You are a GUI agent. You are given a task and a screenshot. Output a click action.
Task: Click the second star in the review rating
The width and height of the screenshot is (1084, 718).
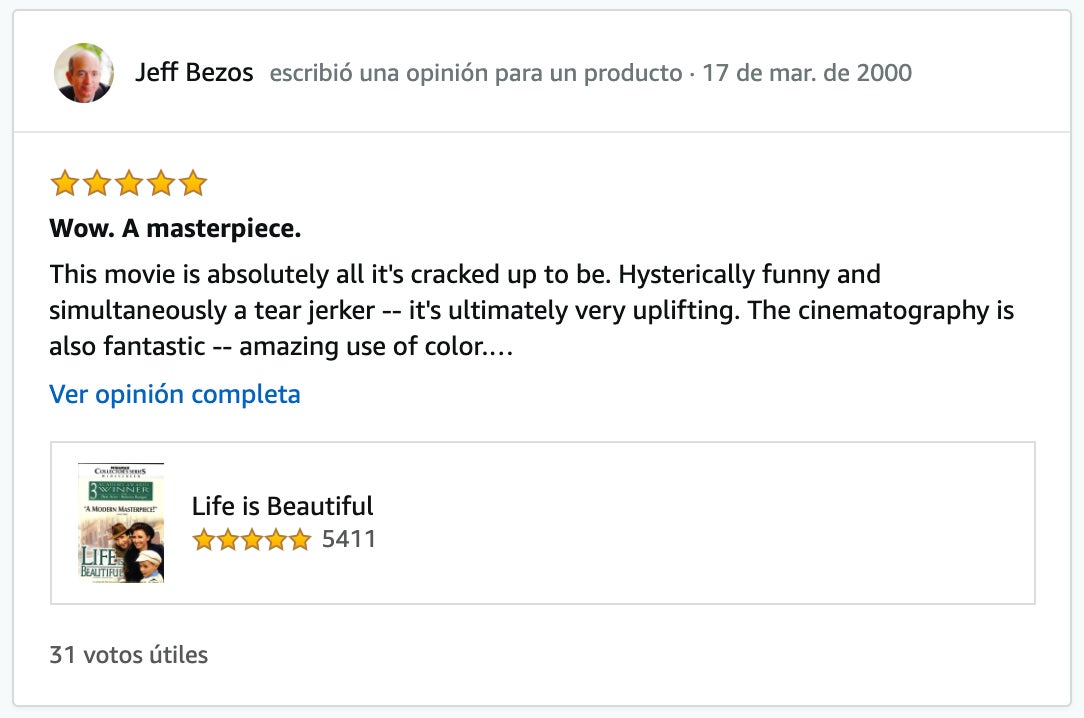pyautogui.click(x=96, y=183)
